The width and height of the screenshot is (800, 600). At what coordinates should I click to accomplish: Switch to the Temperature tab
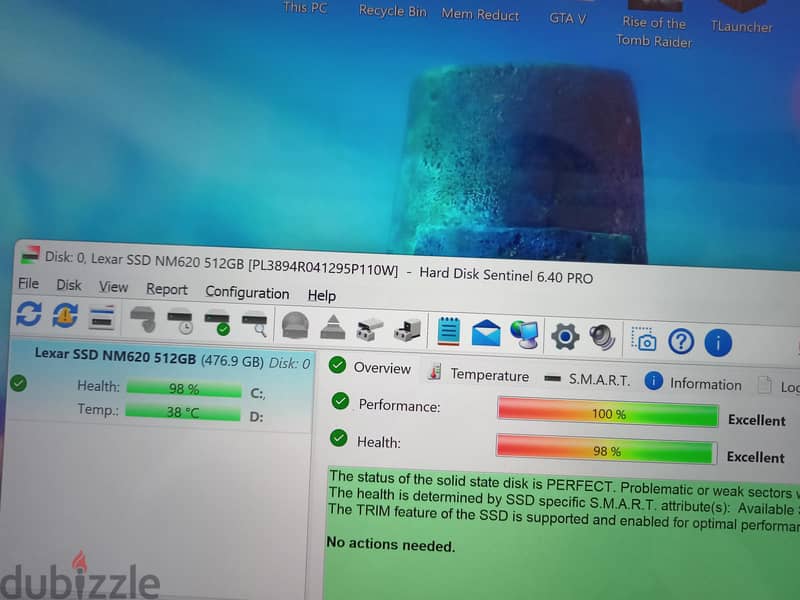point(479,374)
